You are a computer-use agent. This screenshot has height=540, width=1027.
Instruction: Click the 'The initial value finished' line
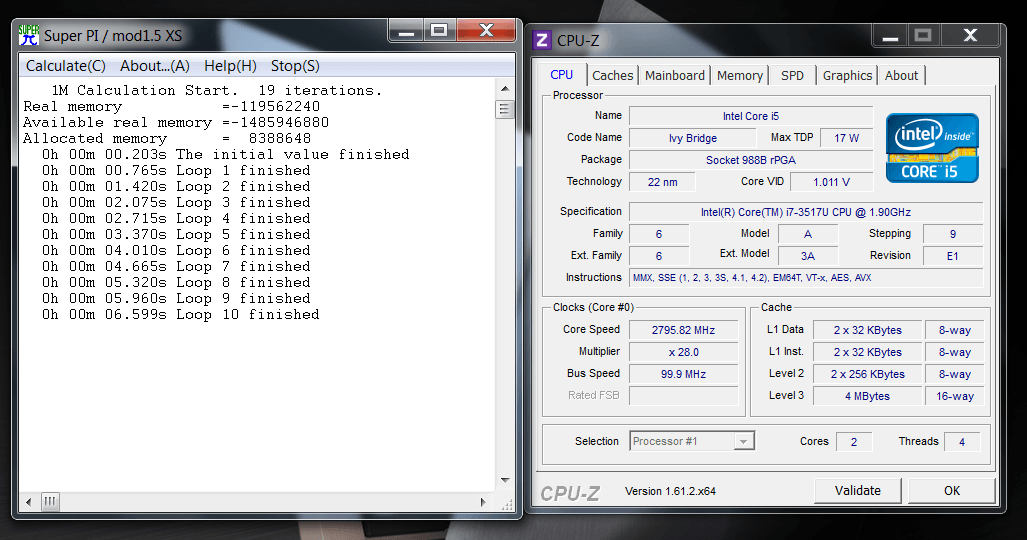pyautogui.click(x=225, y=155)
